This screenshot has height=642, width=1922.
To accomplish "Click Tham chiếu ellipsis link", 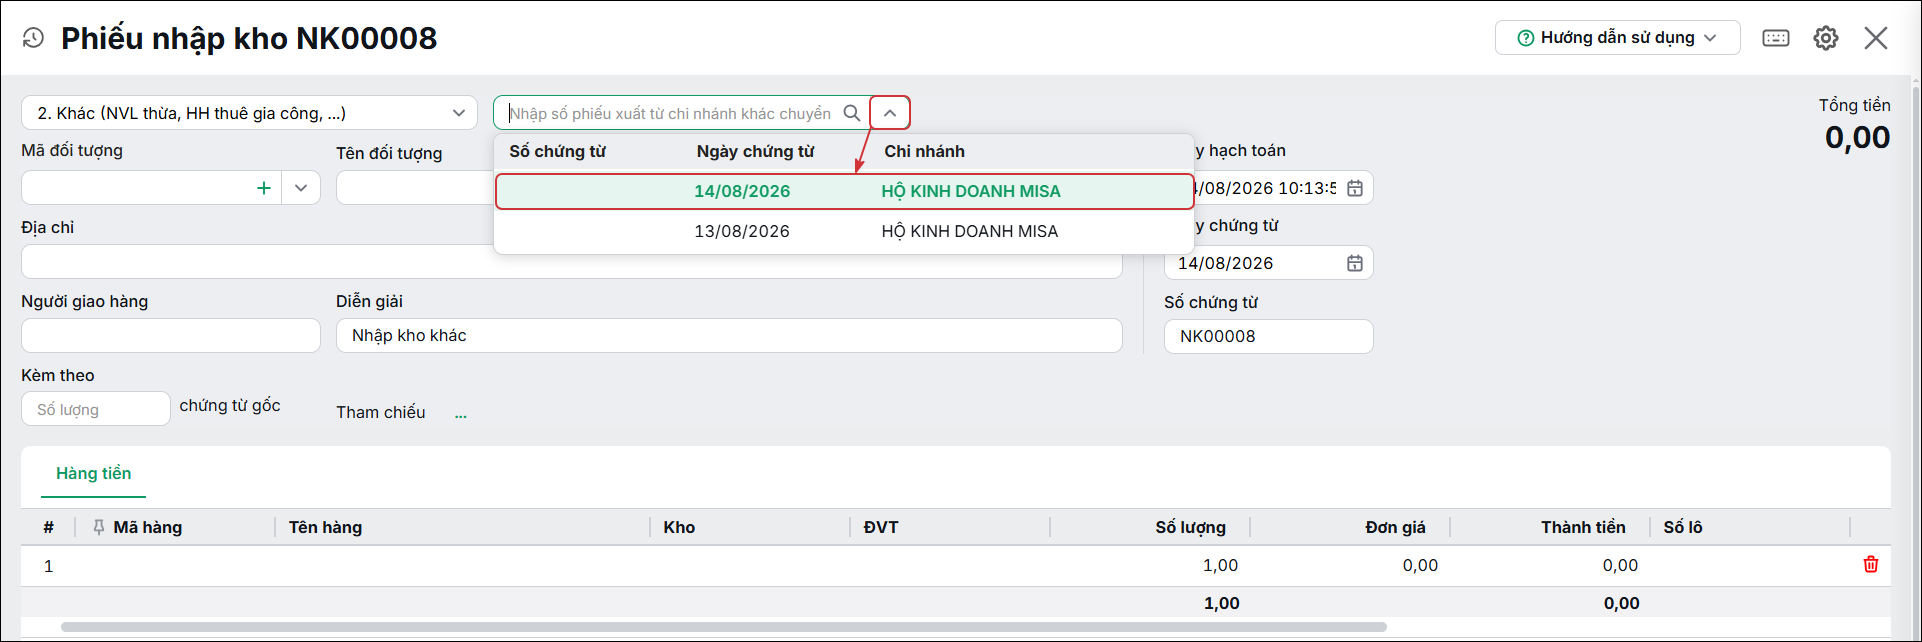I will [461, 413].
